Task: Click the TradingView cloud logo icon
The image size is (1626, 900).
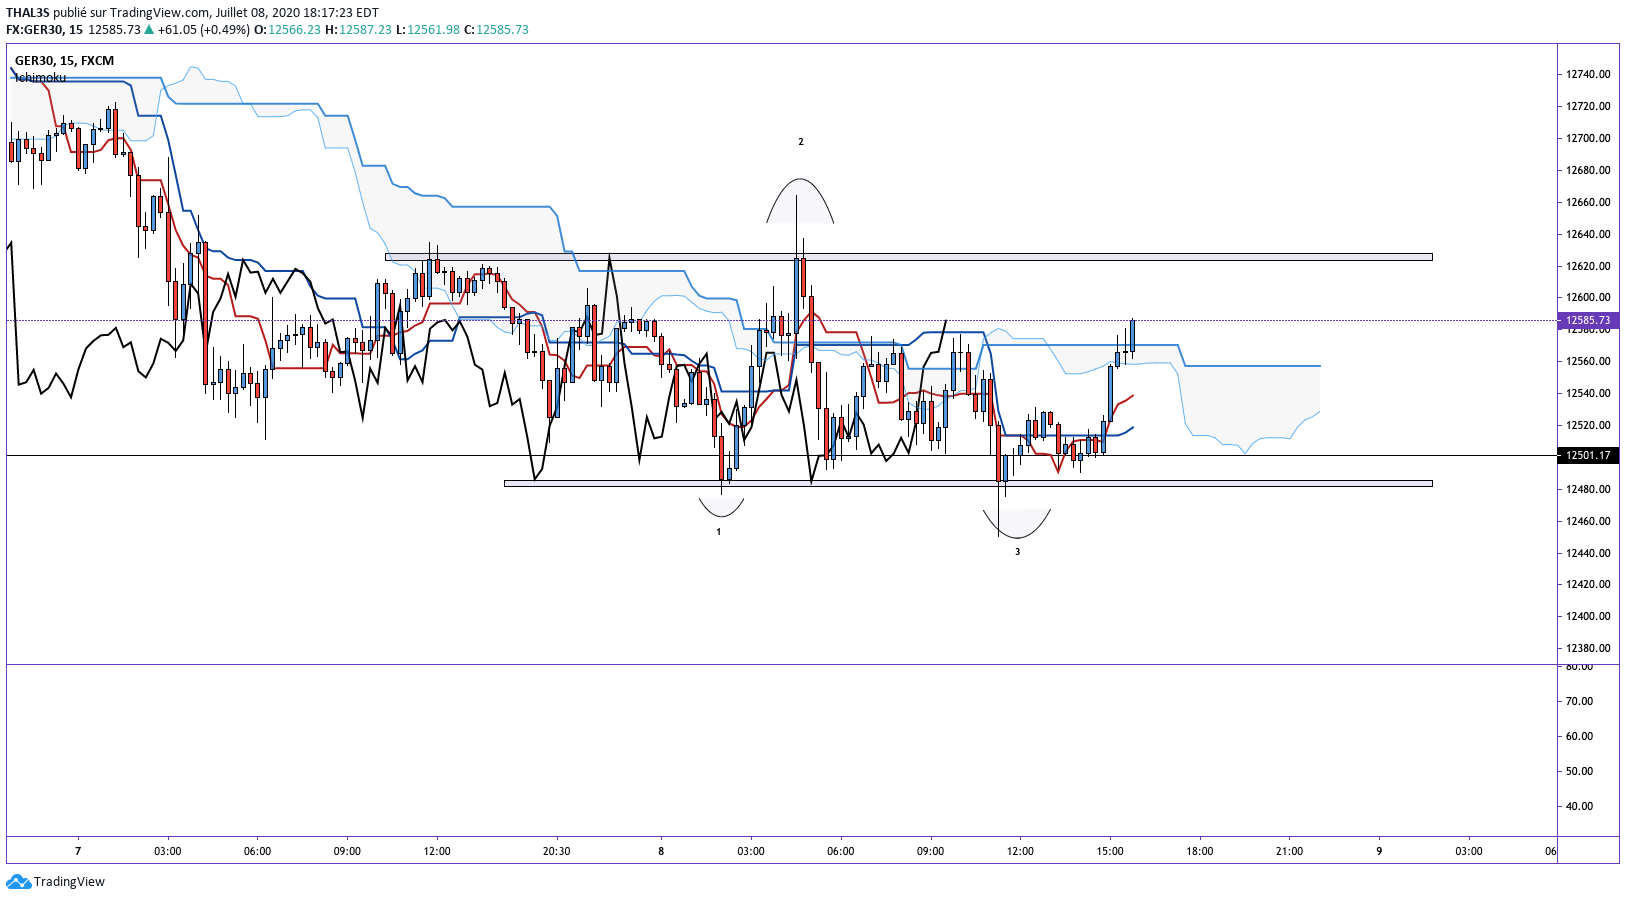Action: pos(18,881)
